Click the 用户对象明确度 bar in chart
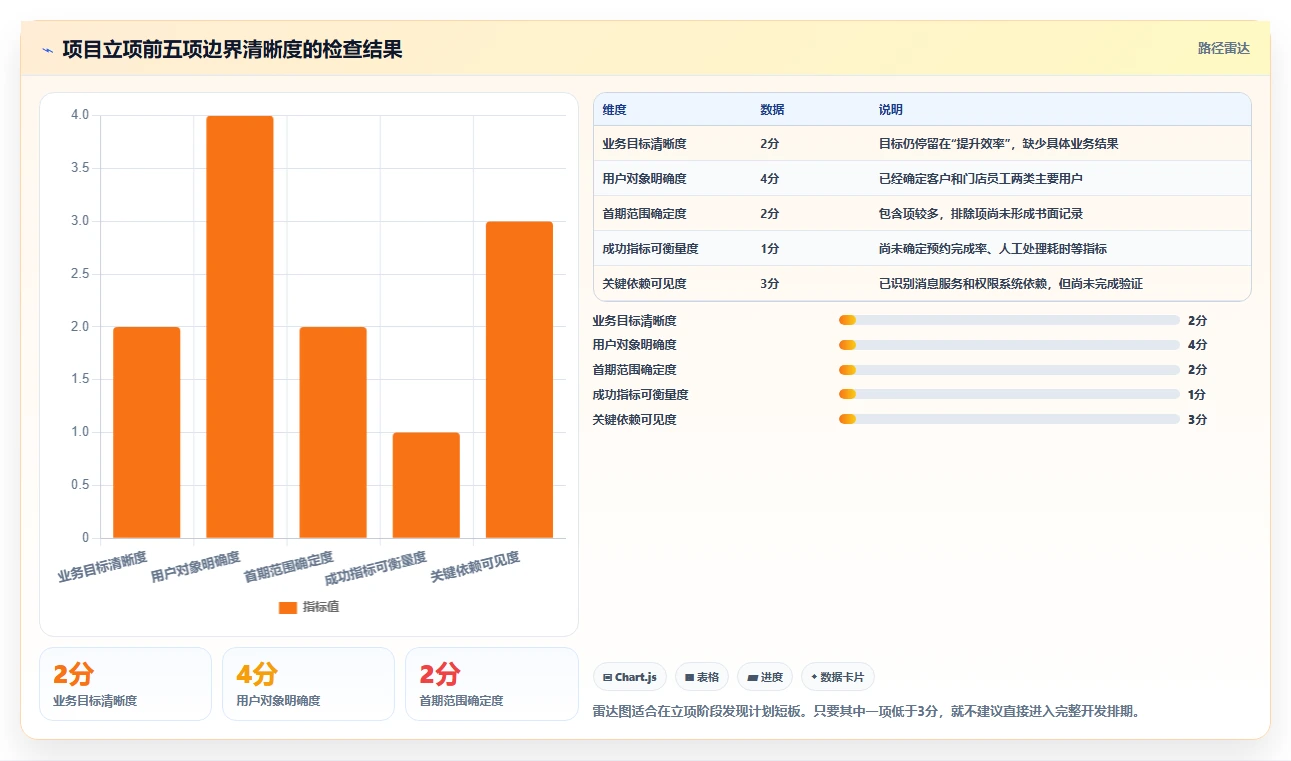The height and width of the screenshot is (761, 1291). [240, 327]
